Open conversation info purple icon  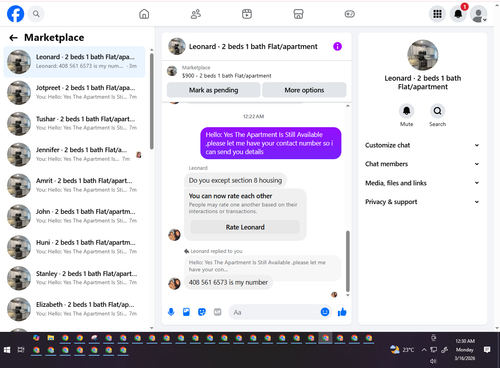[x=337, y=46]
